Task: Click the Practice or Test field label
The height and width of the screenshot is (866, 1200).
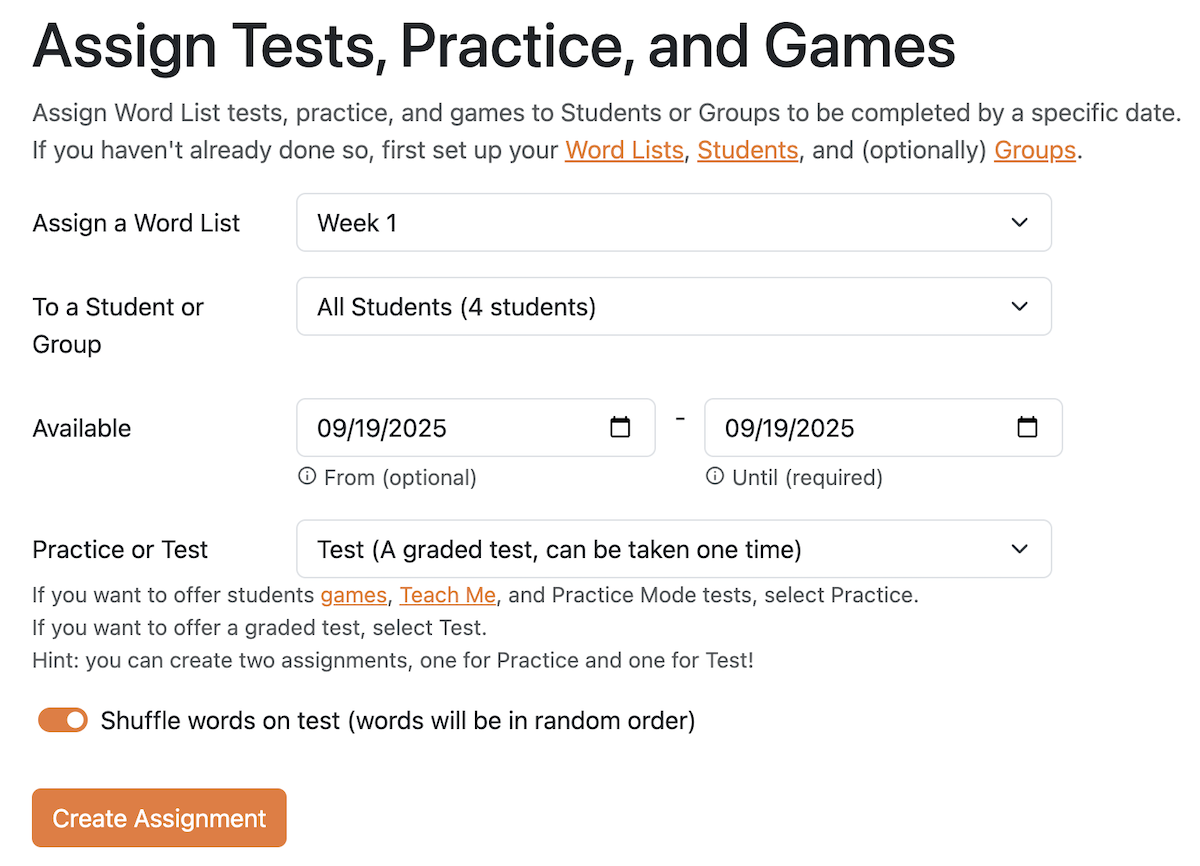Action: [120, 550]
